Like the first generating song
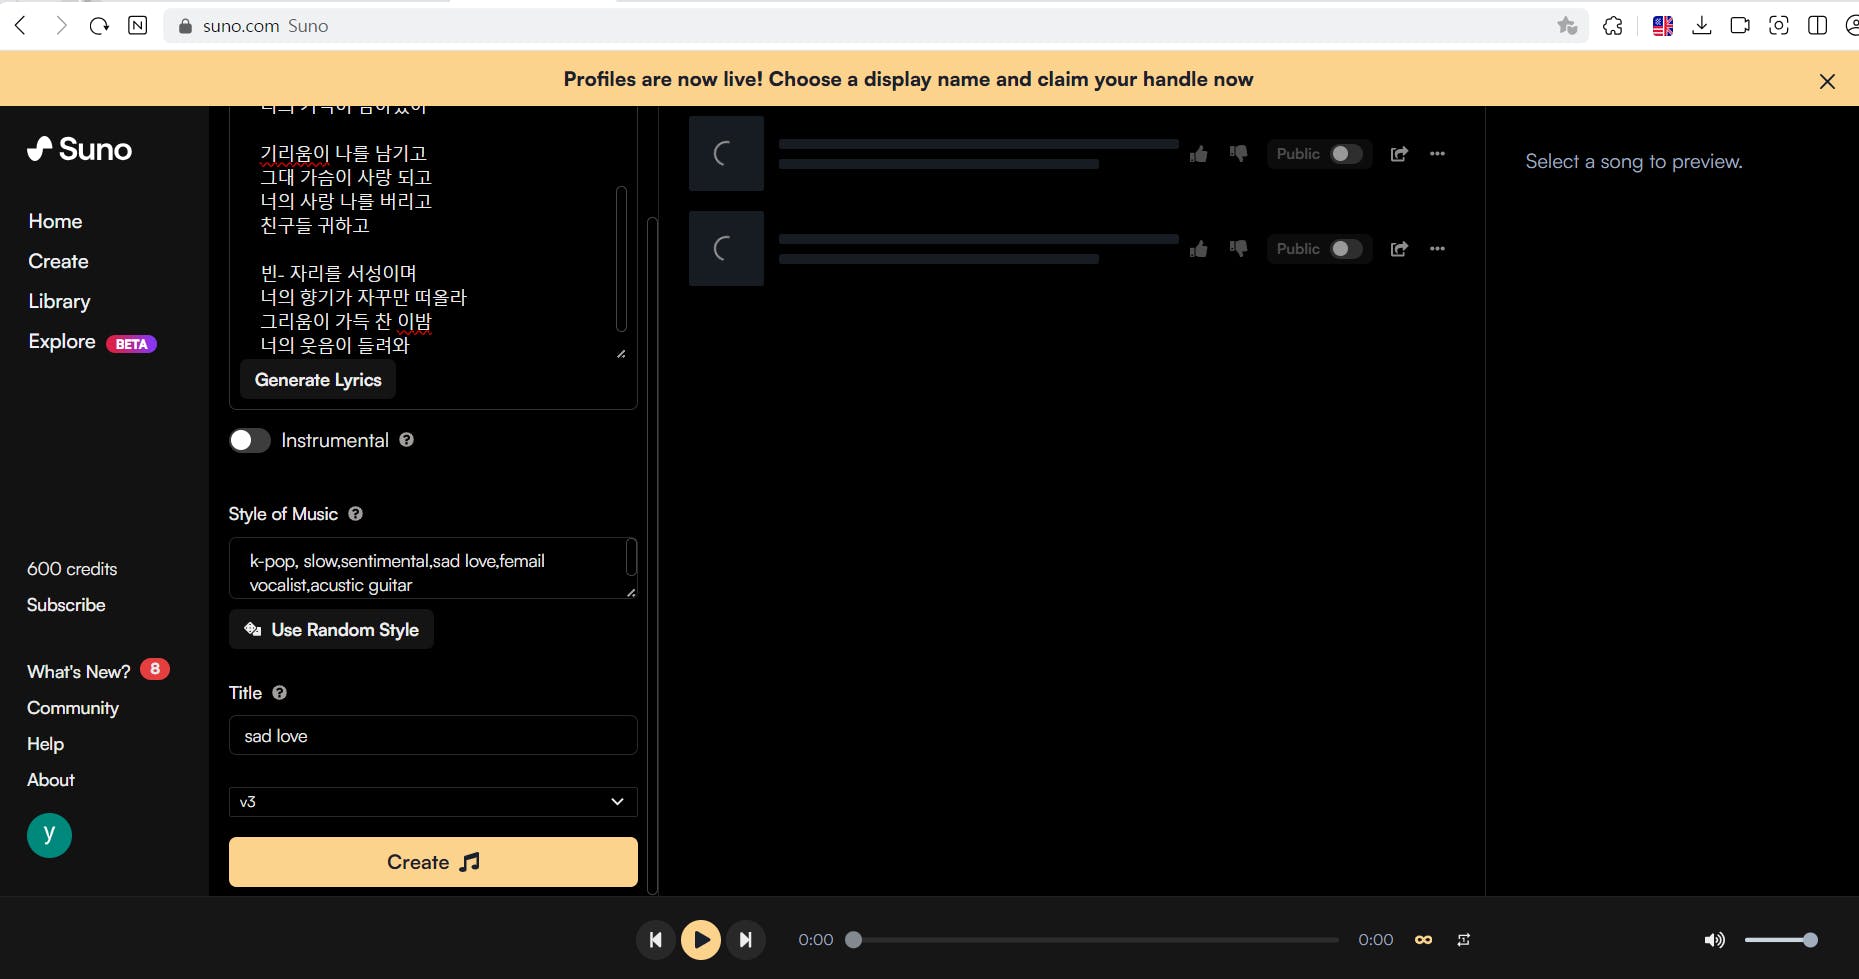Viewport: 1859px width, 979px height. coord(1198,154)
